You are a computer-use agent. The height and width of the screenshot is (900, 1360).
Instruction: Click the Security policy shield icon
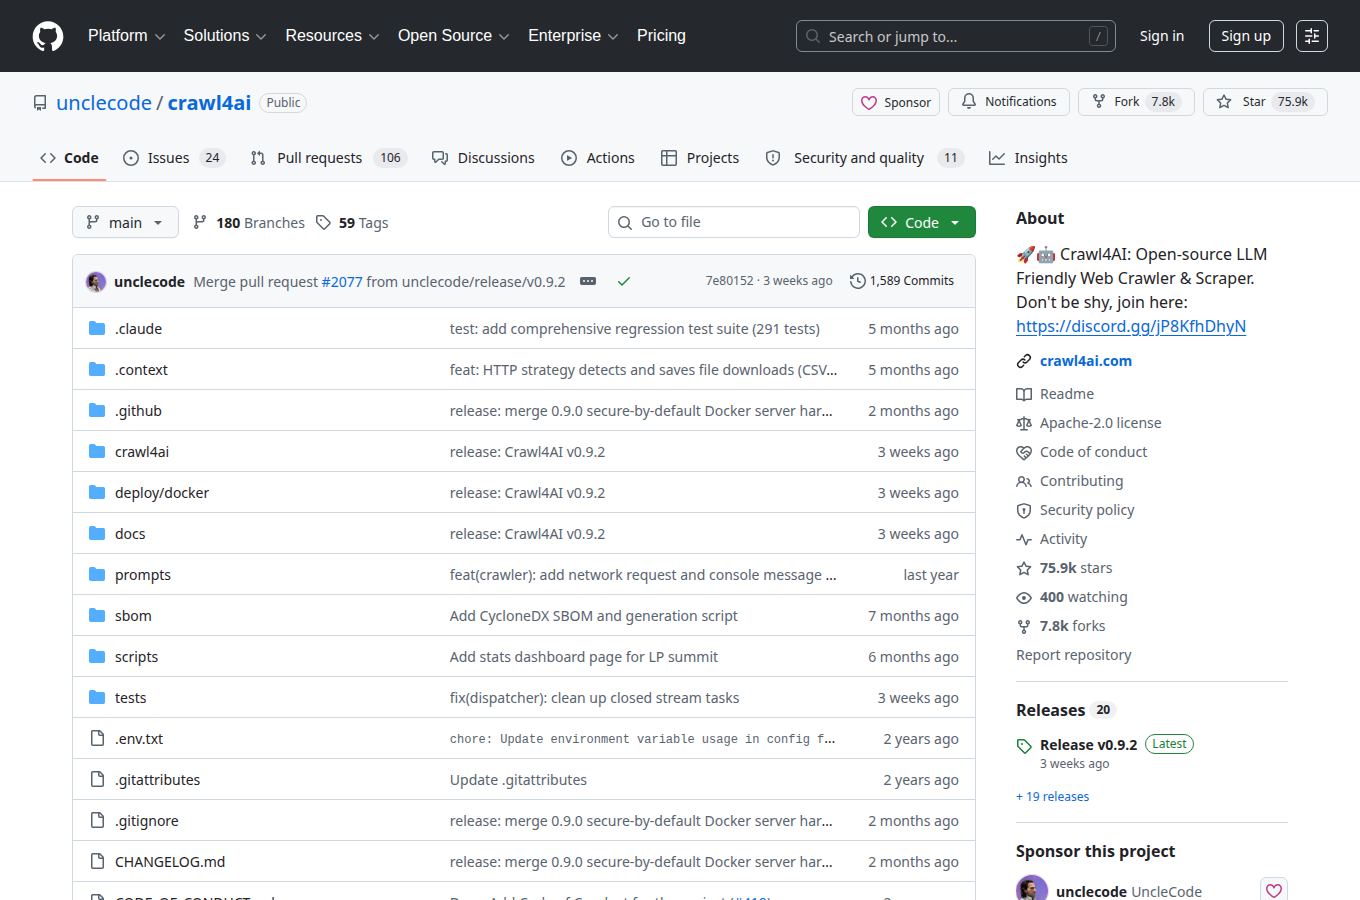(x=1024, y=510)
